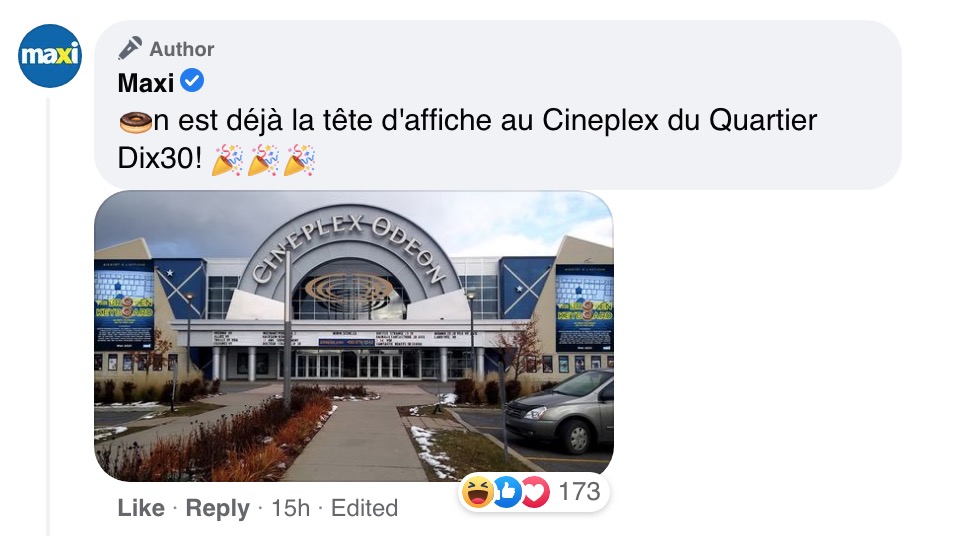The width and height of the screenshot is (972, 536).
Task: Open the Cineplex Odeon photo attachment
Action: pyautogui.click(x=354, y=336)
